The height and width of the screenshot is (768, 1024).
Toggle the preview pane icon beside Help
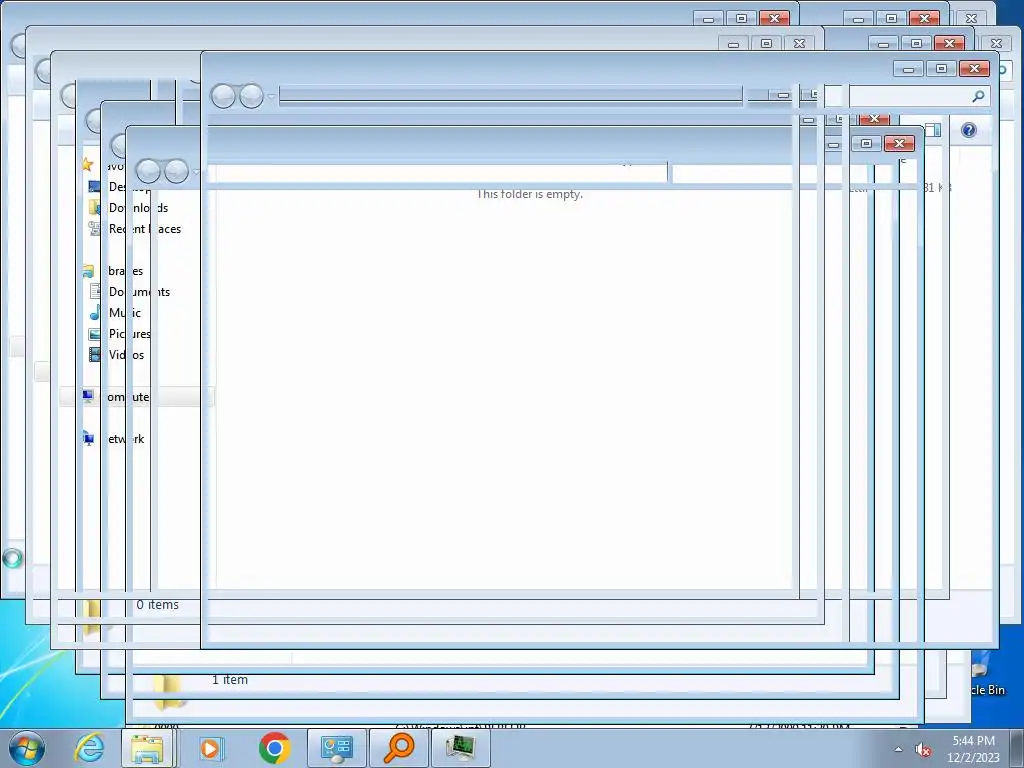pyautogui.click(x=933, y=130)
